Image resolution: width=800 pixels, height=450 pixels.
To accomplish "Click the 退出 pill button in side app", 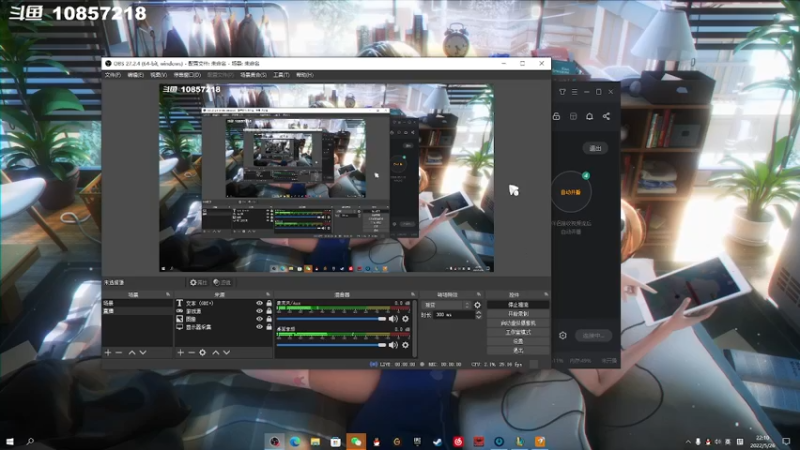I will (595, 148).
